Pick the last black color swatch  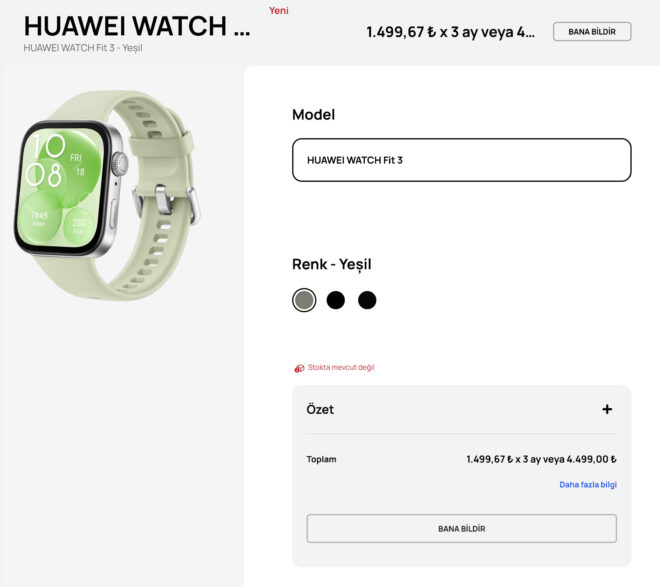click(367, 300)
